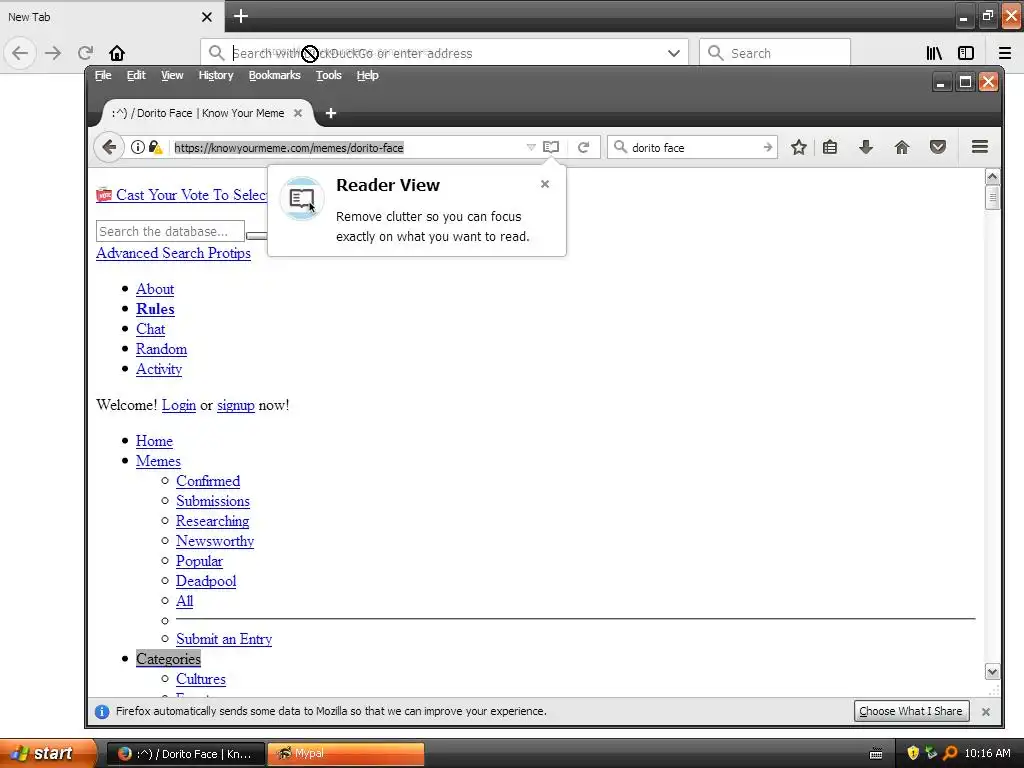Go back in background Firefox window
The image size is (1024, 768).
click(20, 53)
